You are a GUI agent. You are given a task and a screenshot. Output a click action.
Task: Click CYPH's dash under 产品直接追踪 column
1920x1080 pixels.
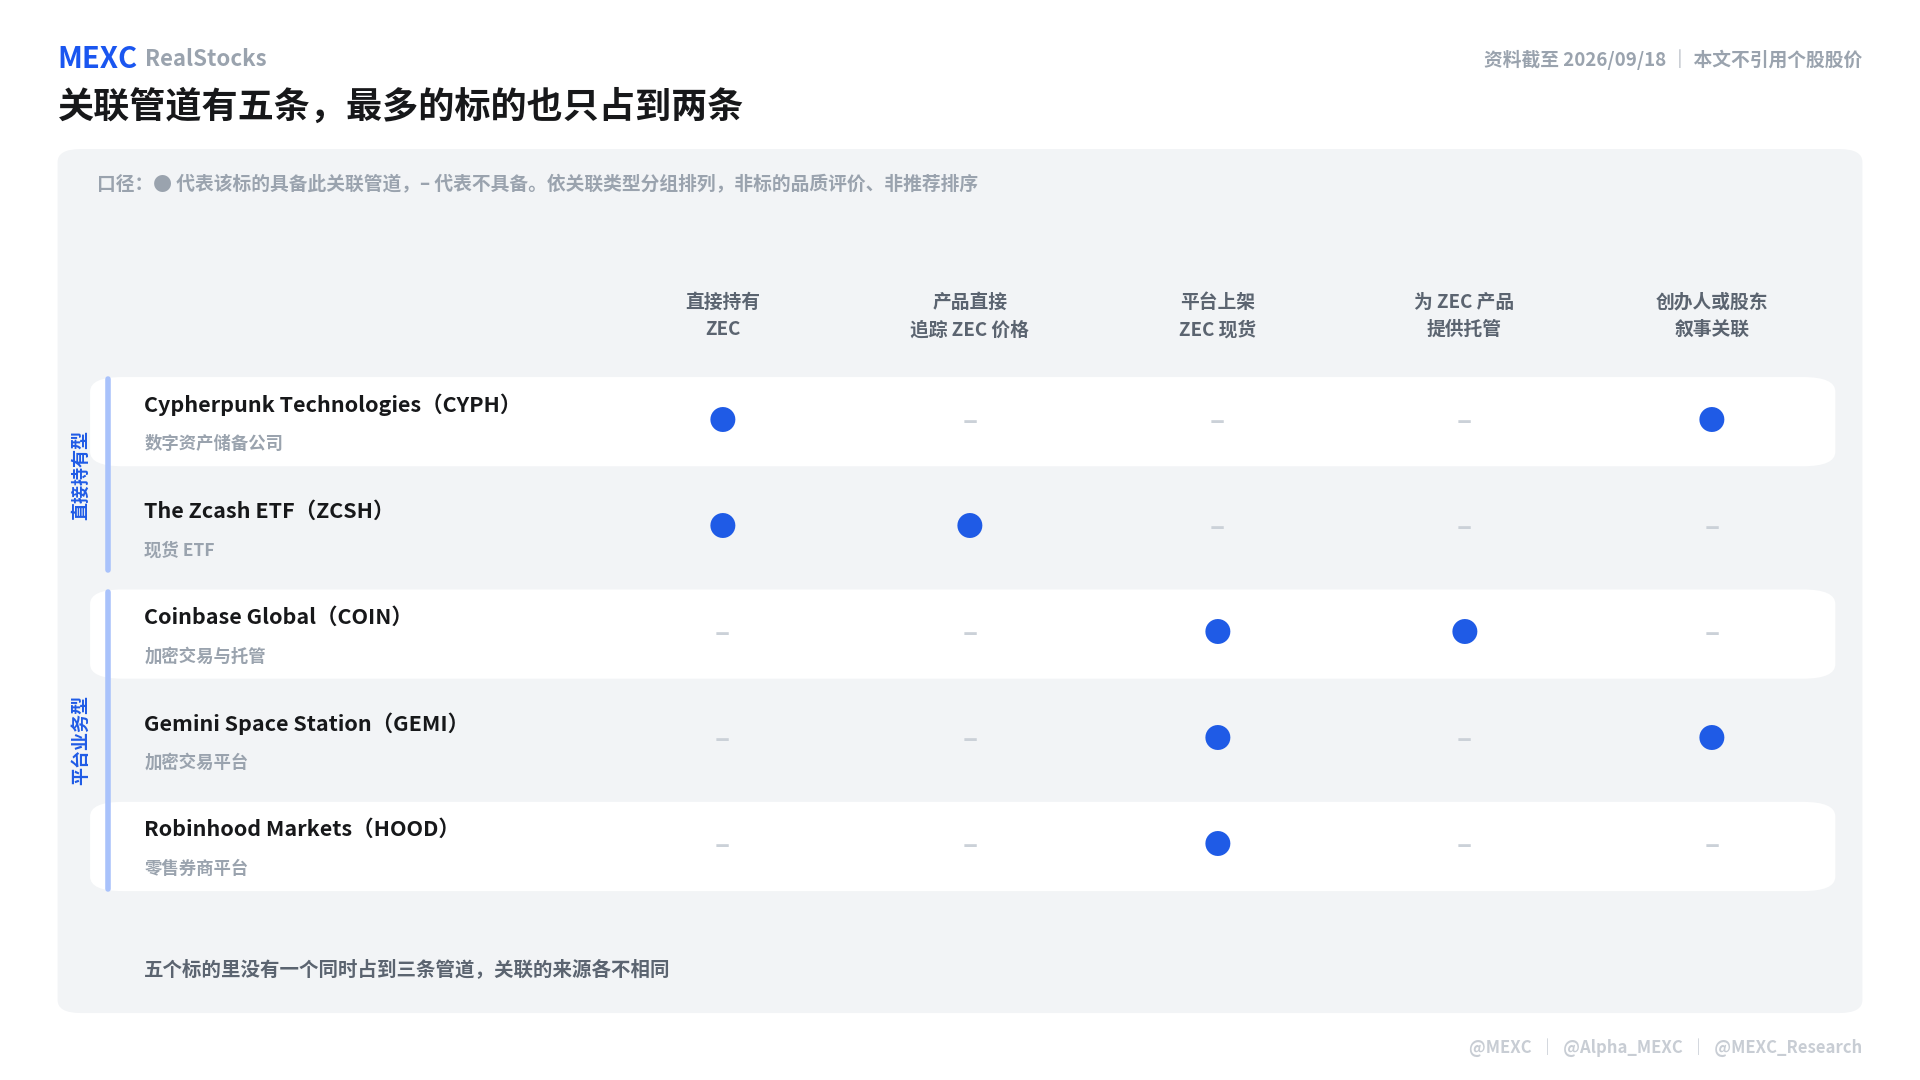tap(970, 421)
